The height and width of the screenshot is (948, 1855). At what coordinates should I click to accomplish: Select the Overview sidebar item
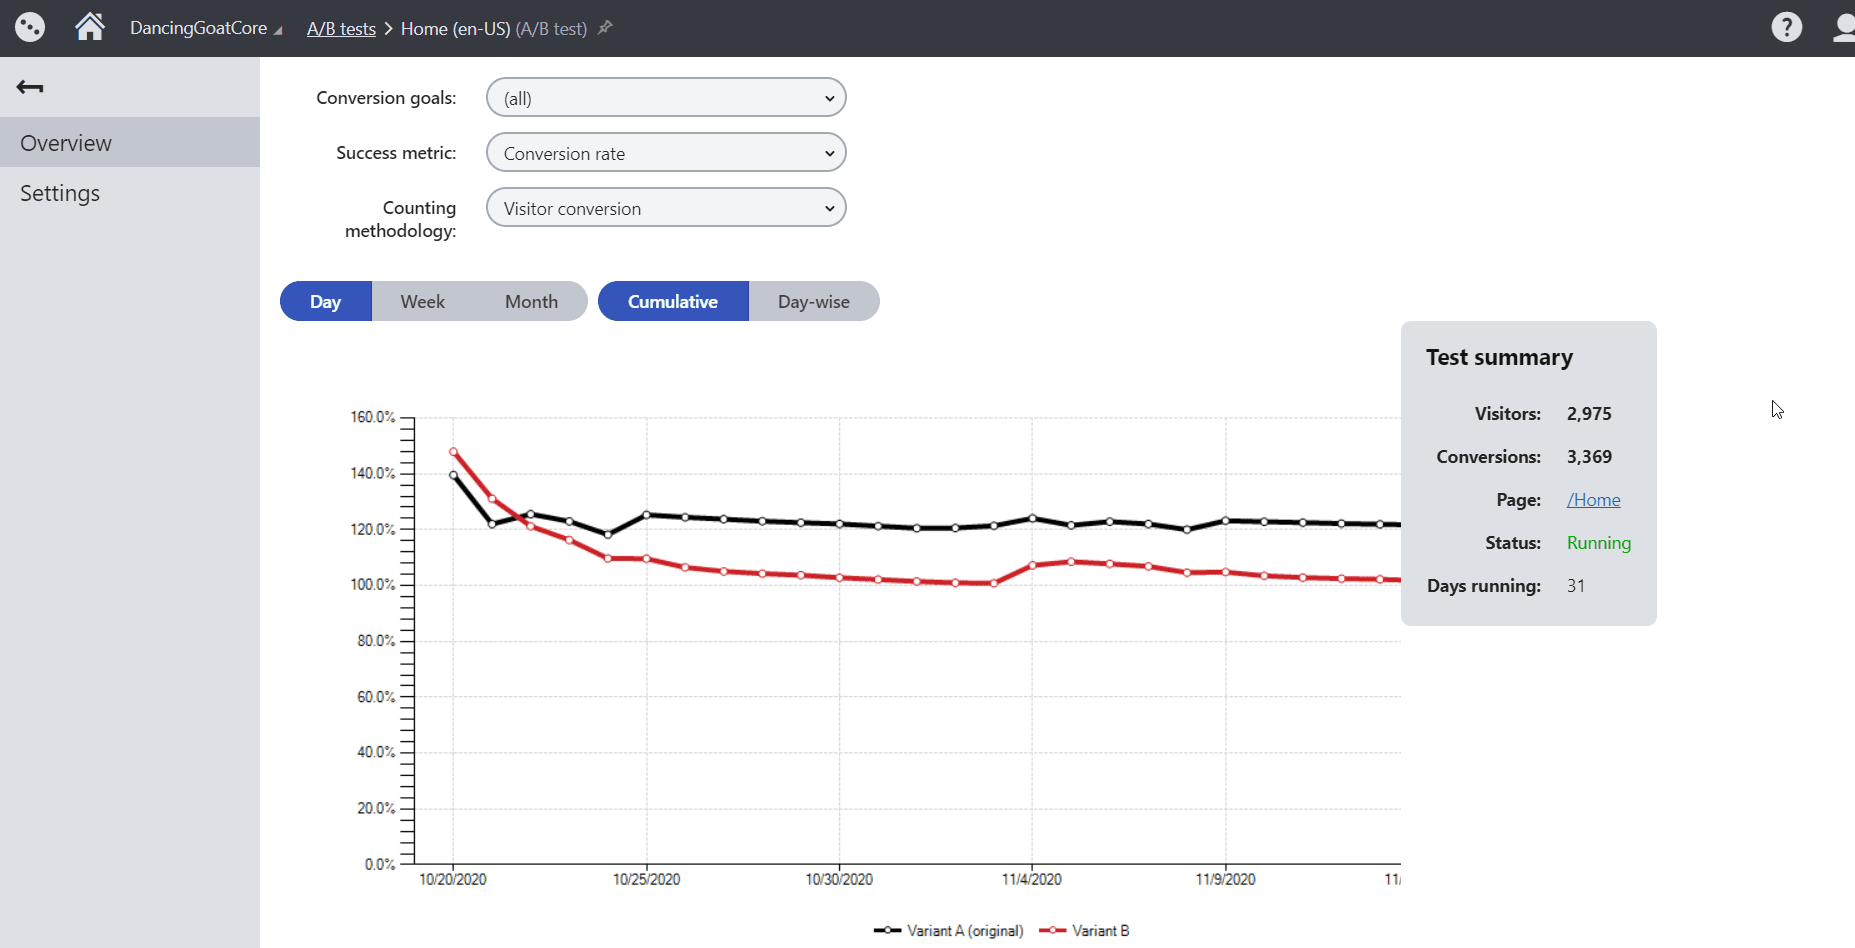point(66,143)
